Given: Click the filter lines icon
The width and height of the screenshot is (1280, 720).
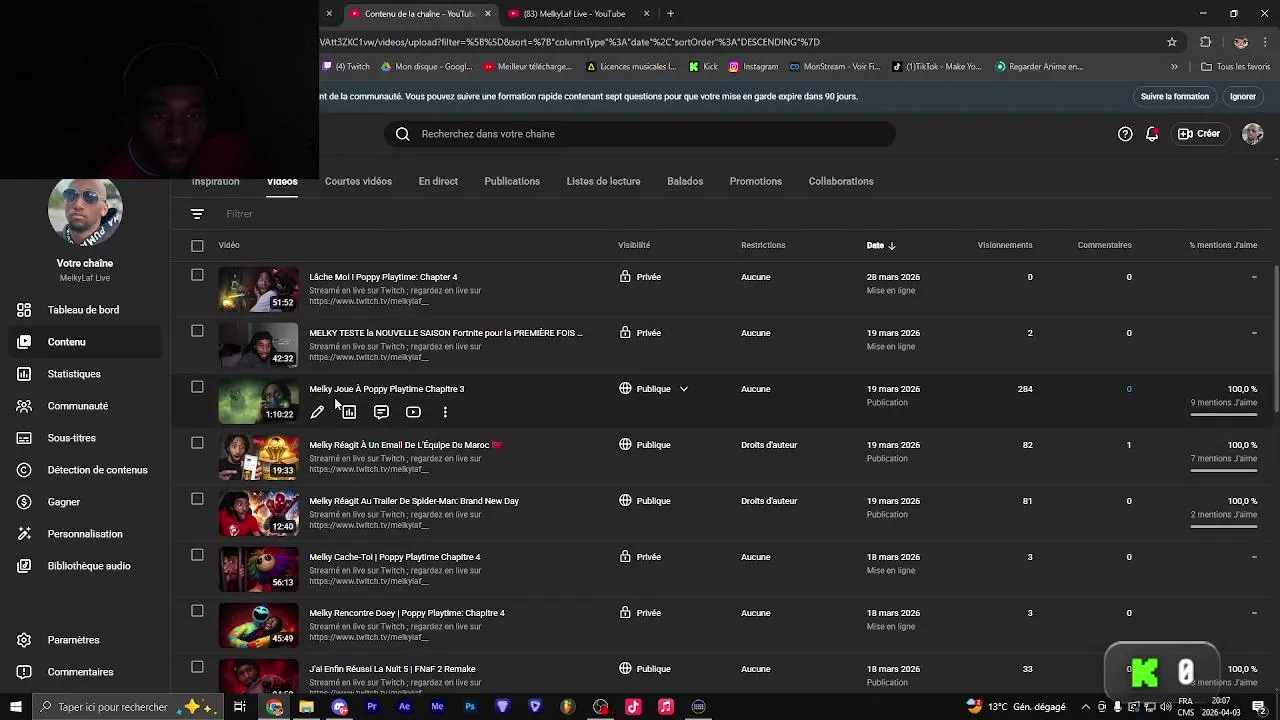Looking at the screenshot, I should pos(197,214).
